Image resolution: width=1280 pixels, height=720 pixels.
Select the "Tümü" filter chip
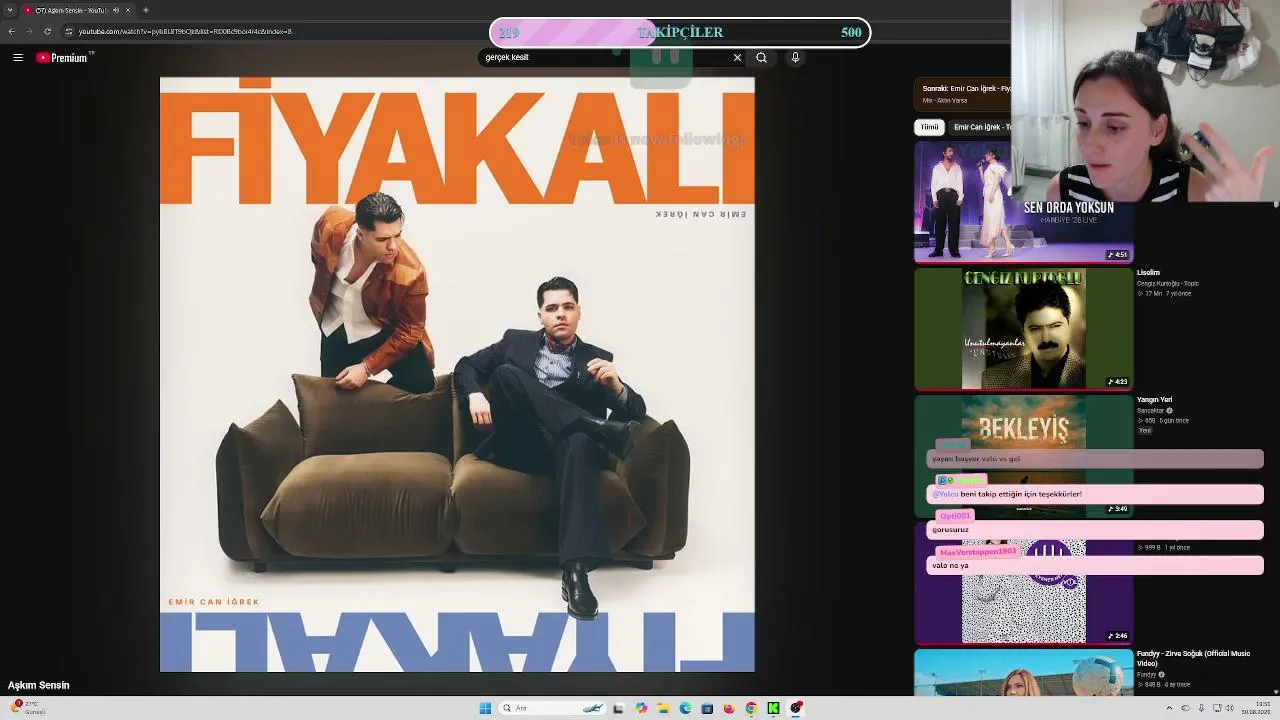coord(930,127)
